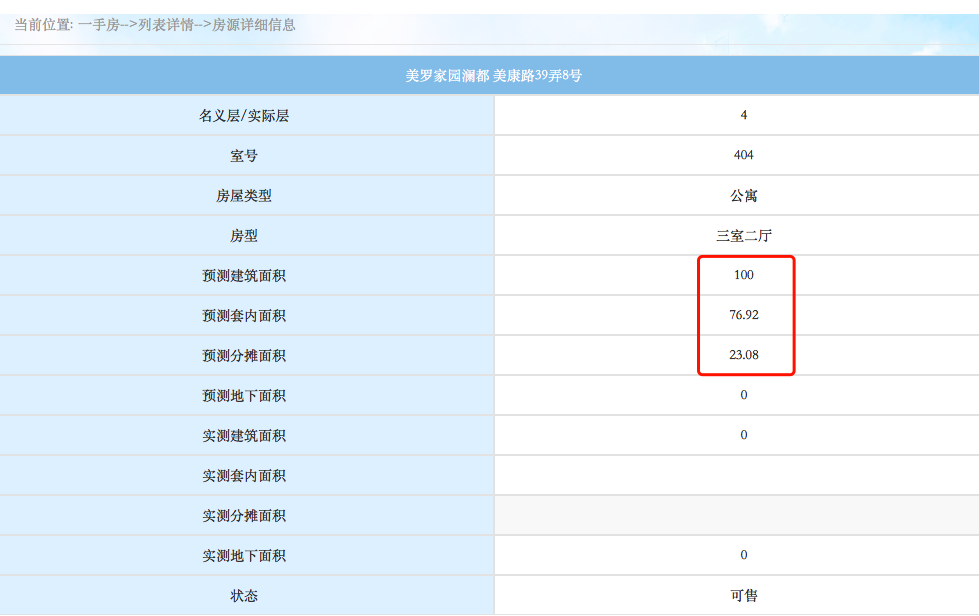Select the 房屋类型 label cell
This screenshot has width=979, height=616.
(245, 195)
